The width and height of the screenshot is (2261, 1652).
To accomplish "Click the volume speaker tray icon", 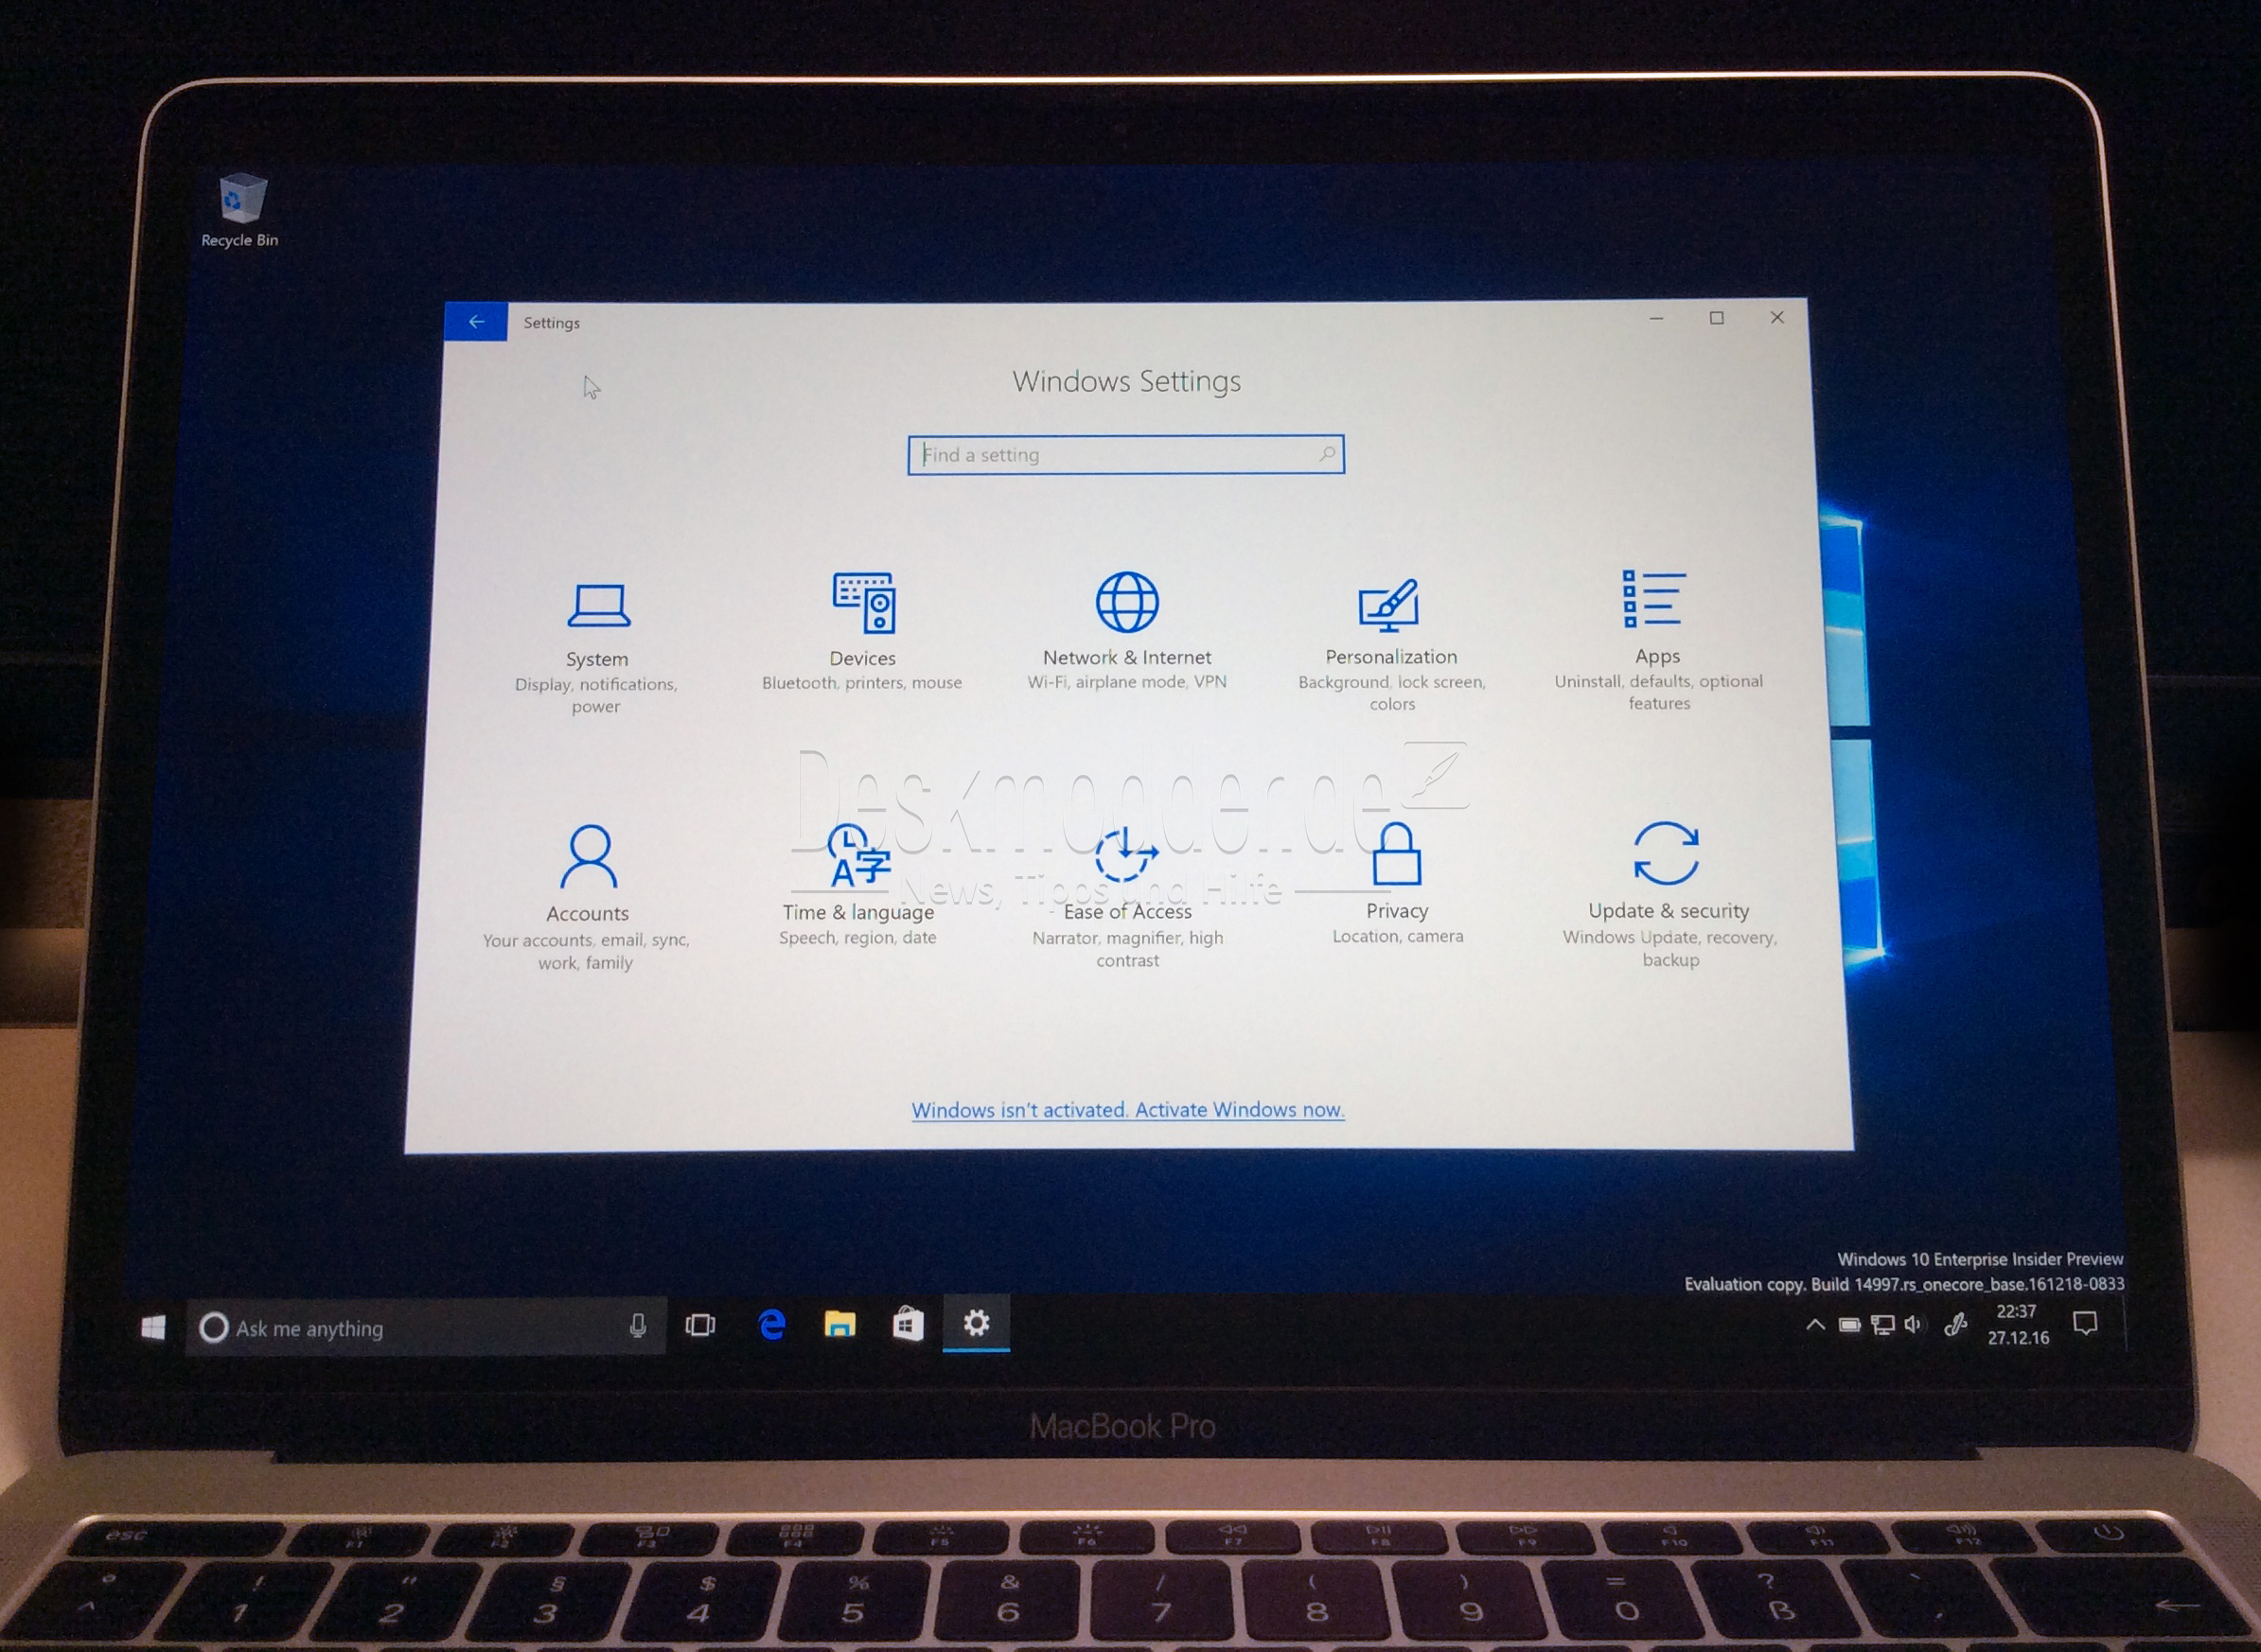I will pyautogui.click(x=1913, y=1325).
